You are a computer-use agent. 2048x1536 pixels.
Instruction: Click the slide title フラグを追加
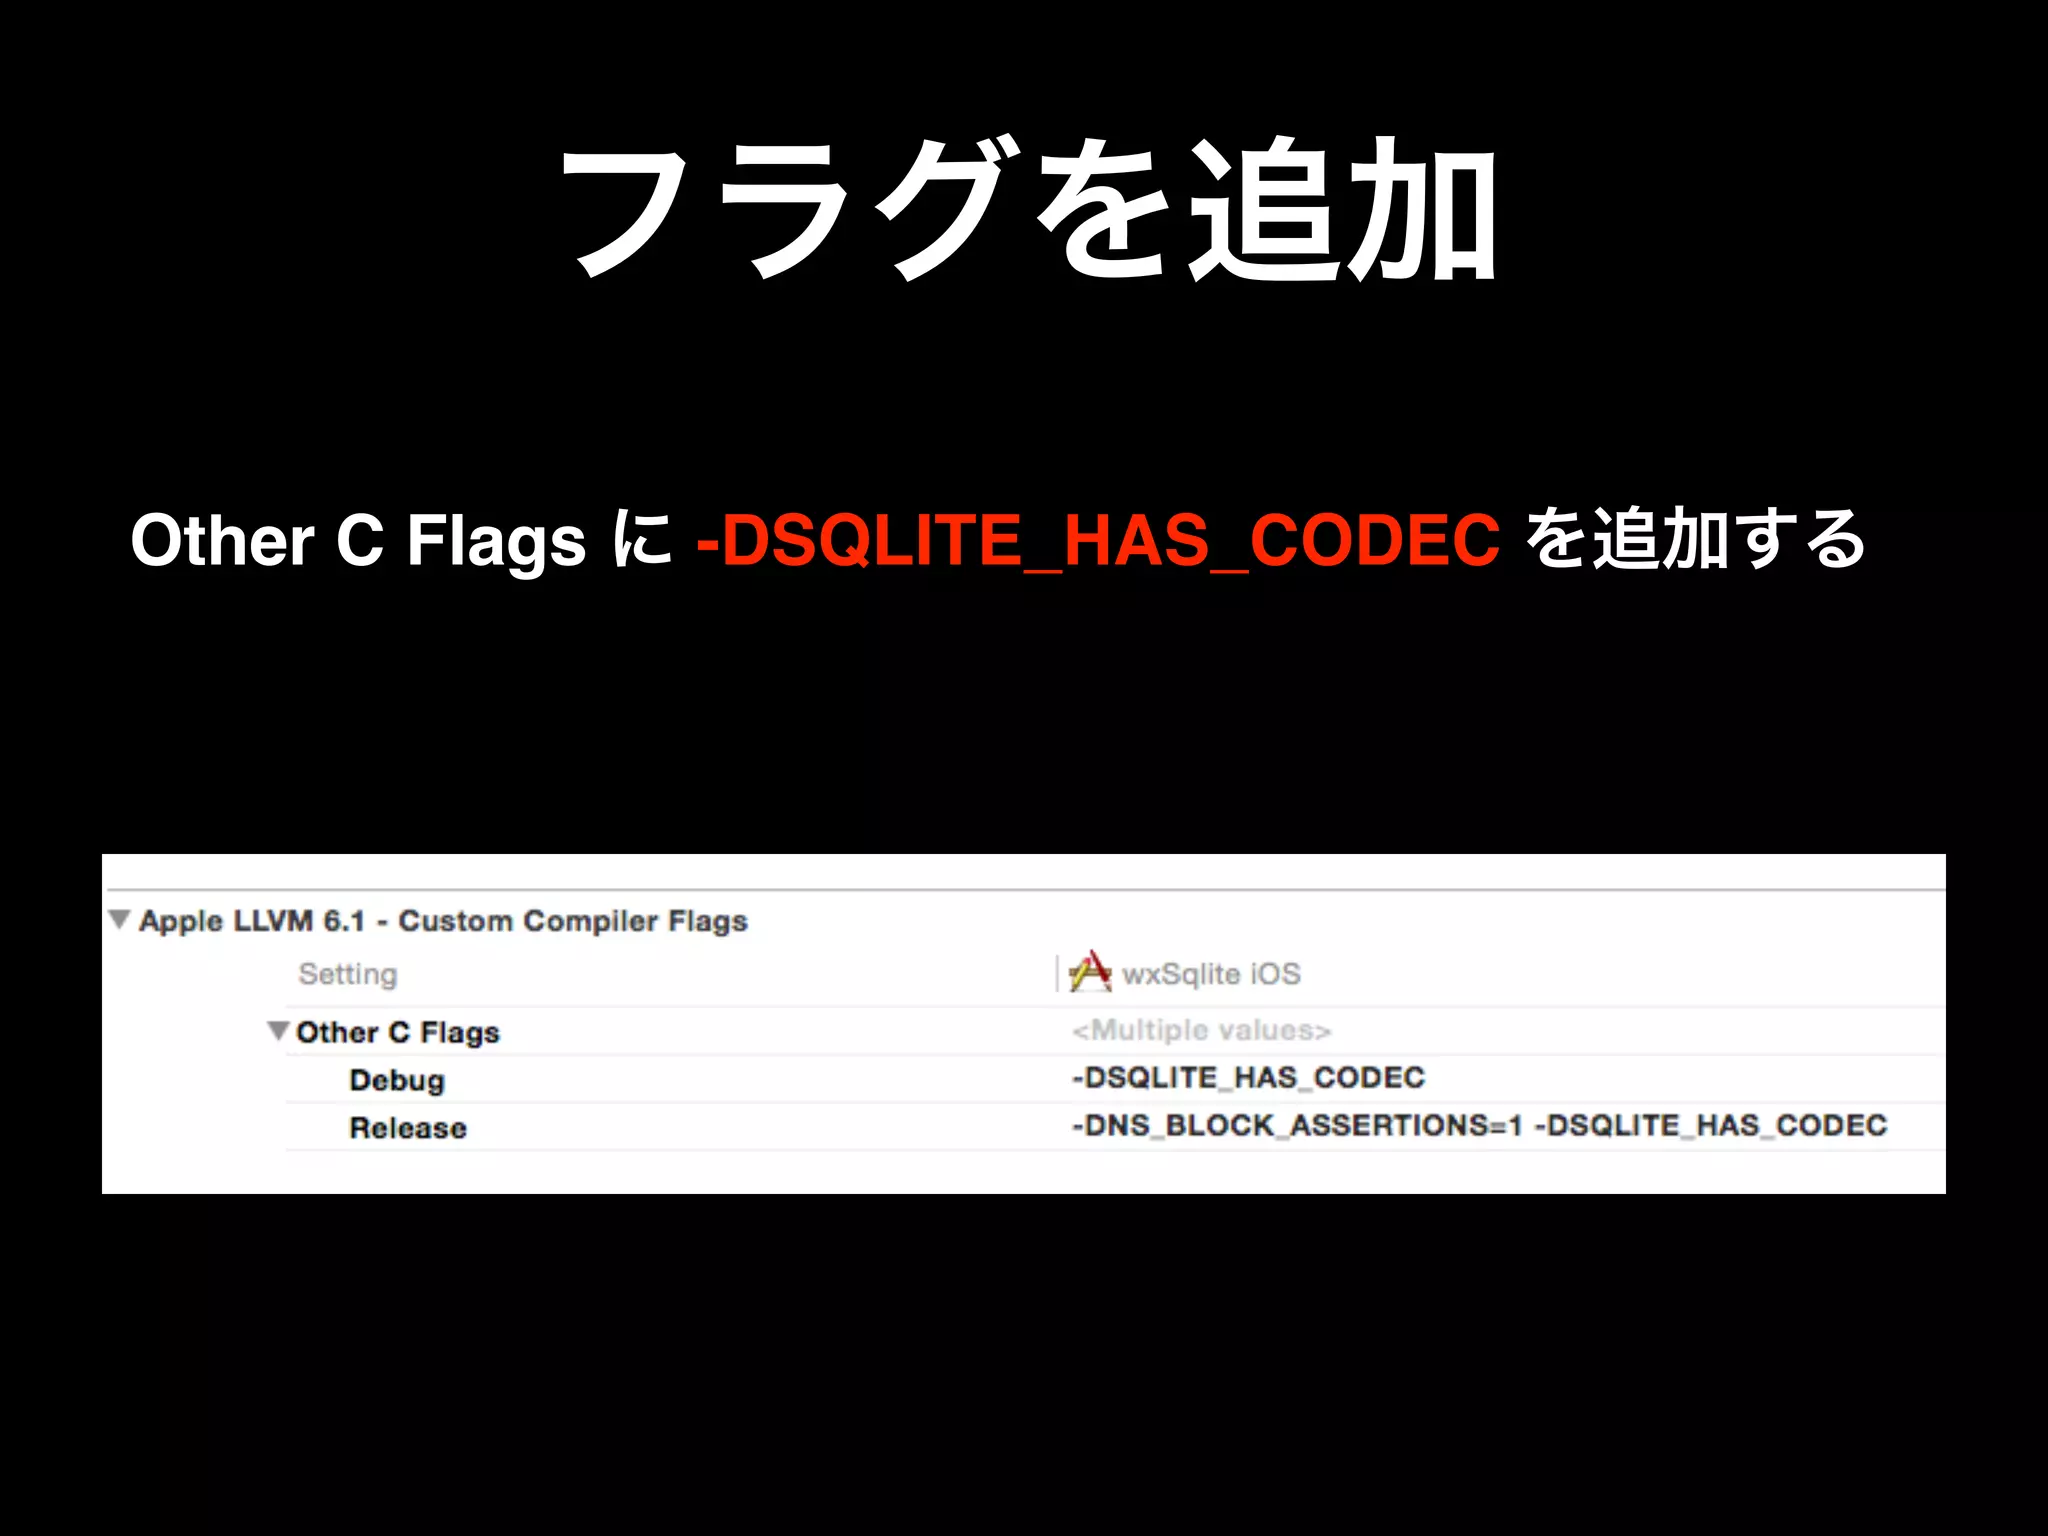pos(1029,209)
